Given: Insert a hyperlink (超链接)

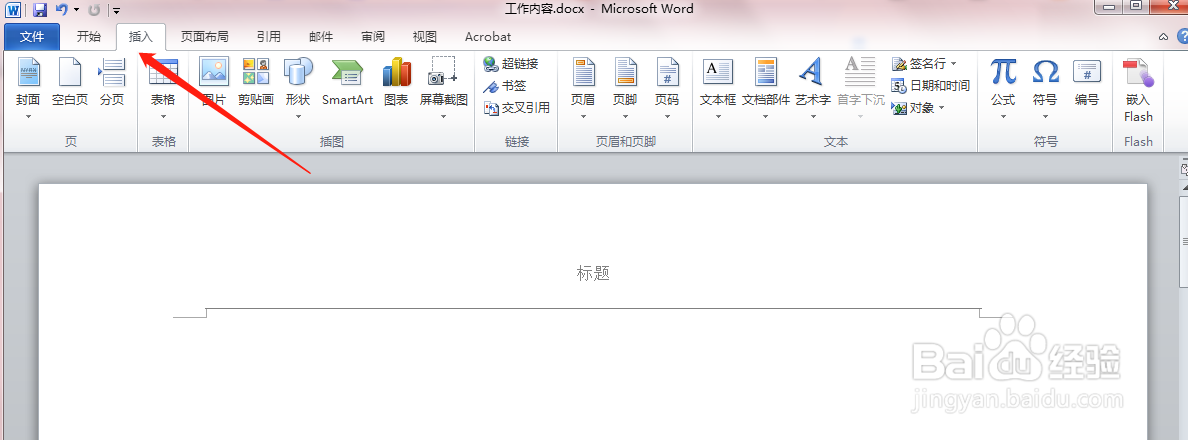Looking at the screenshot, I should [x=511, y=64].
